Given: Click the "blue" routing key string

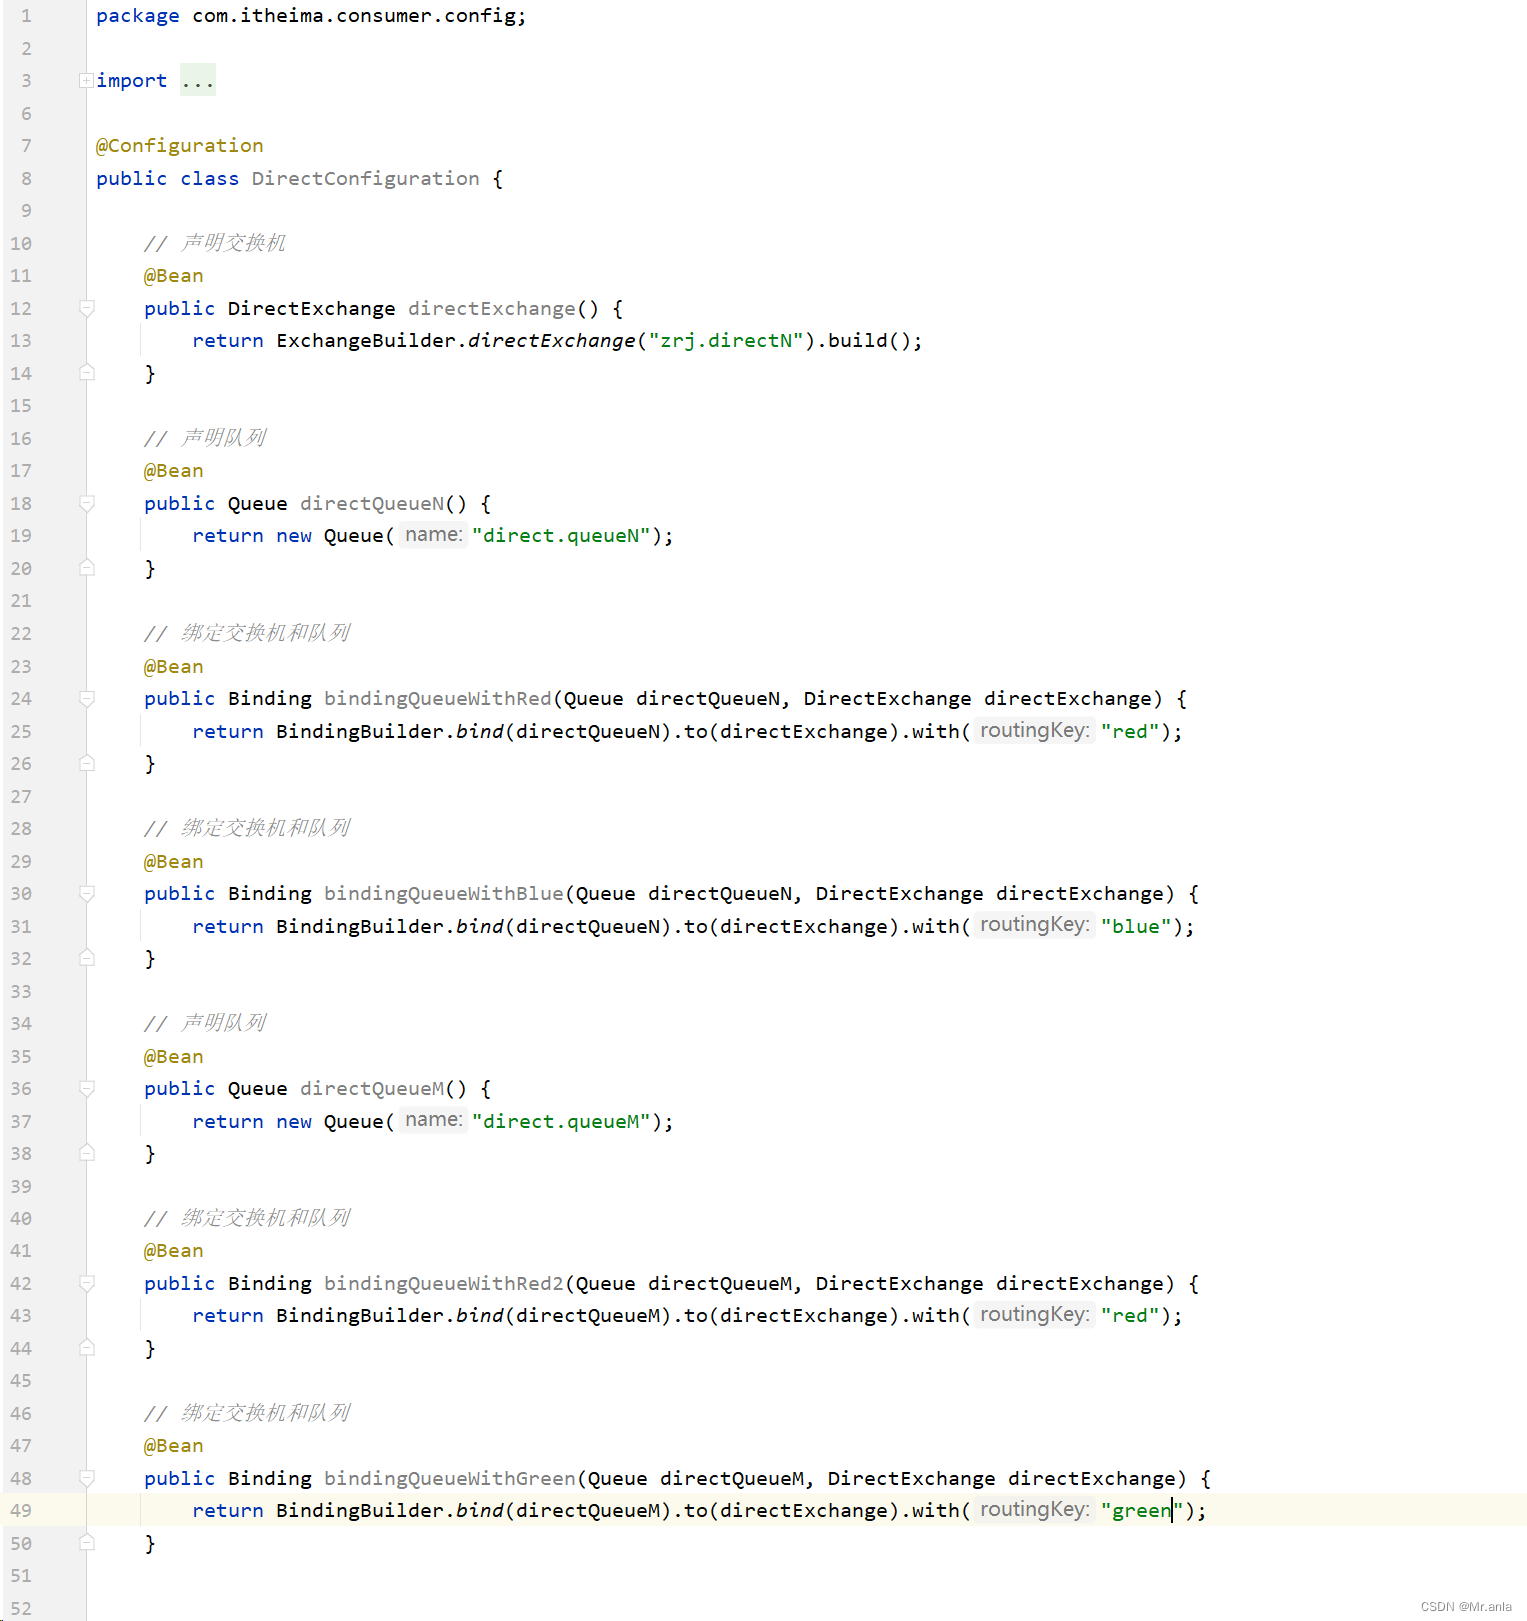Looking at the screenshot, I should pyautogui.click(x=1136, y=927).
